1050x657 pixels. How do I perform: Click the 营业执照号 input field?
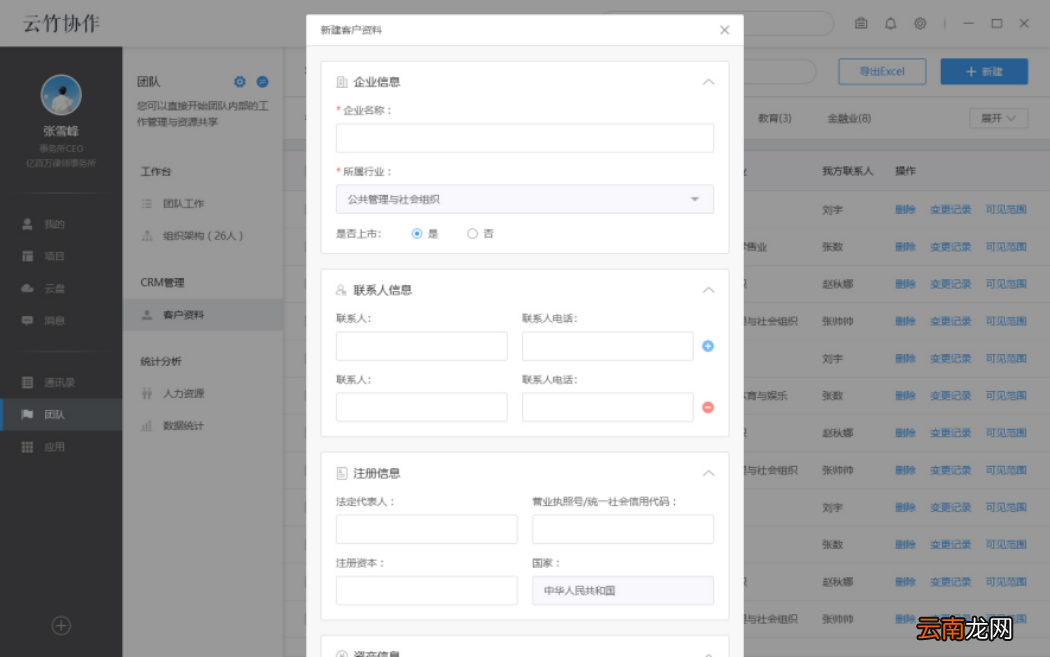(623, 529)
